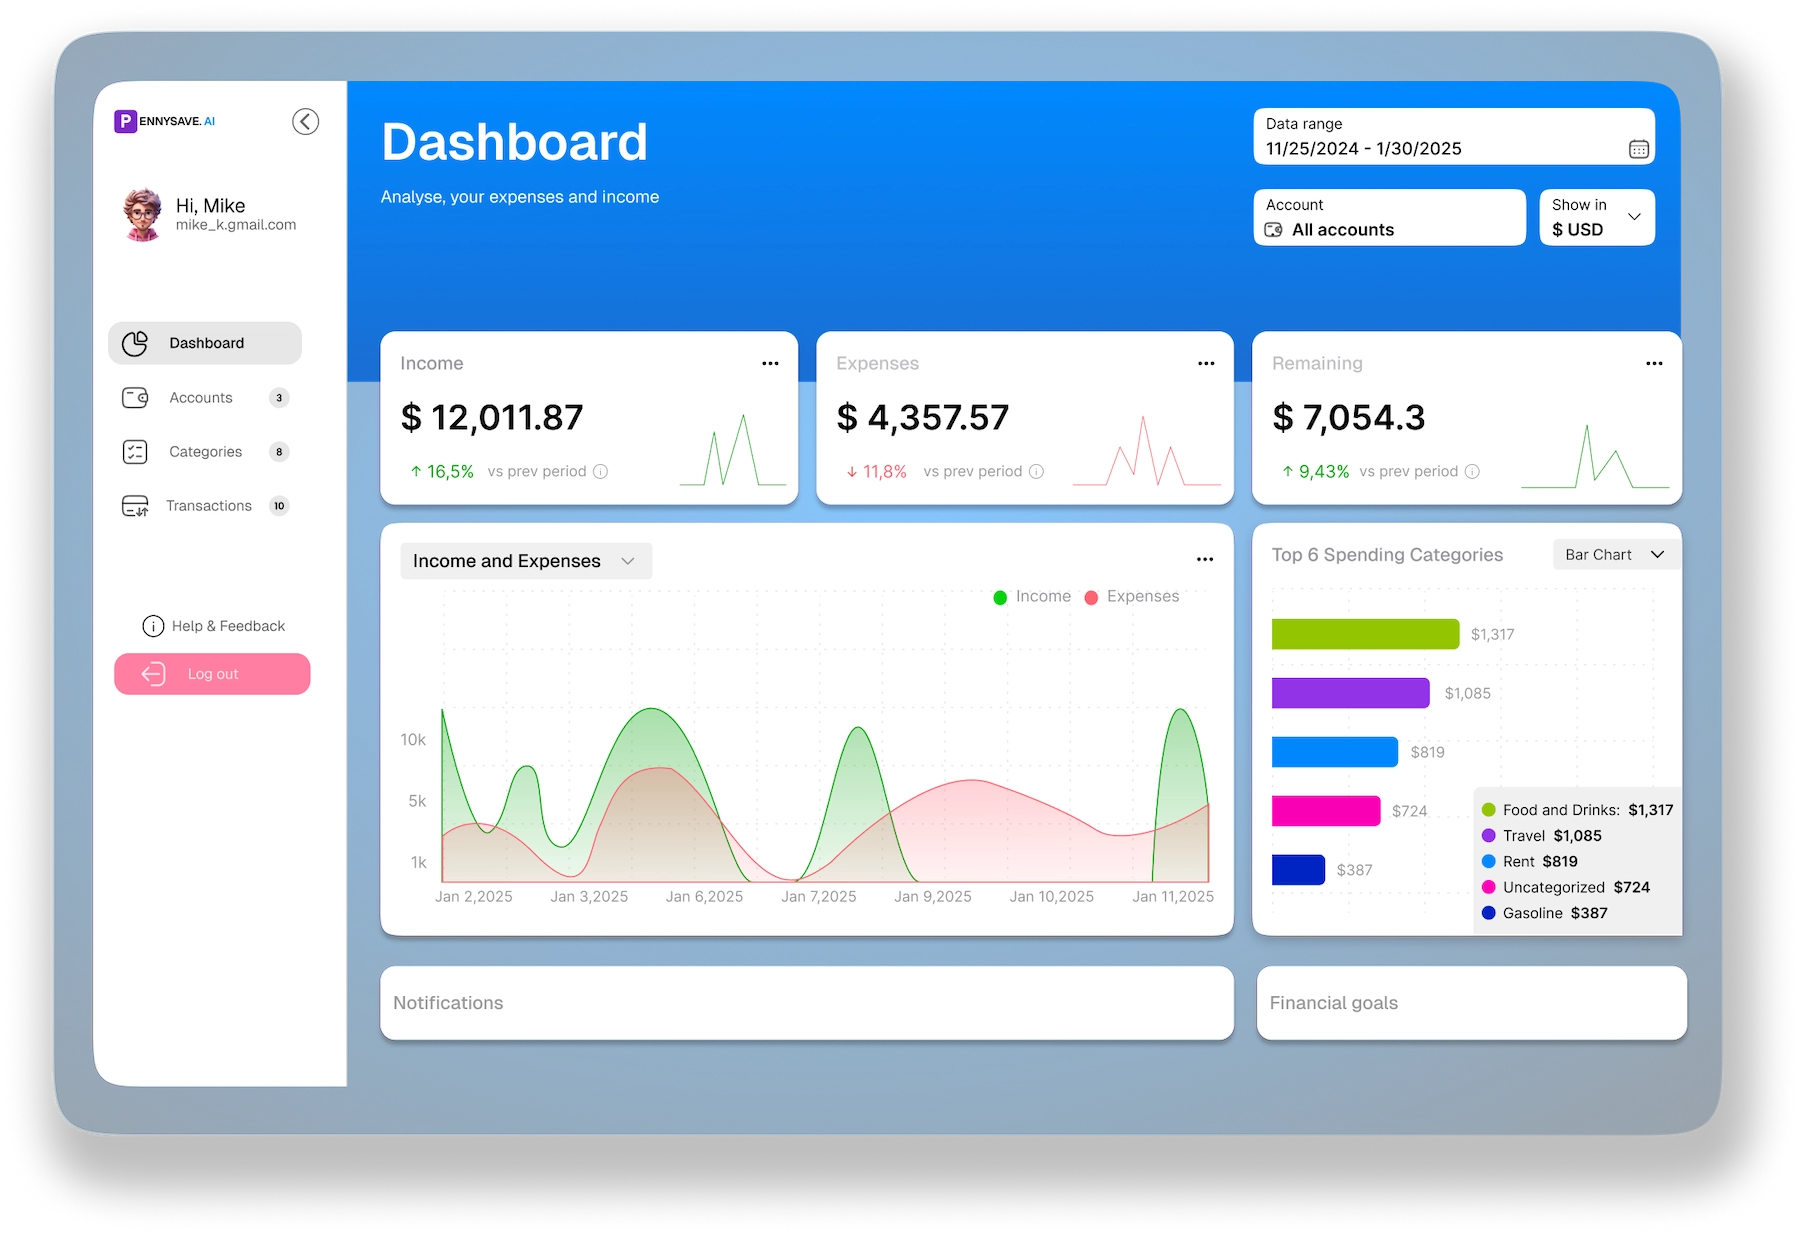This screenshot has width=1800, height=1235.
Task: Click the info icon on Expenses card
Action: click(1036, 472)
